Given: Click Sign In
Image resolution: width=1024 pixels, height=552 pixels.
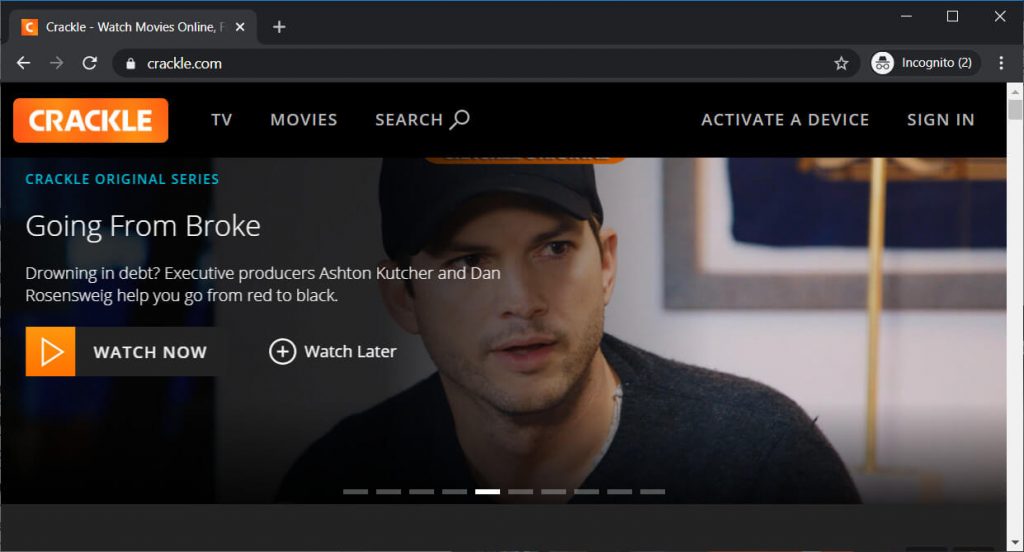Looking at the screenshot, I should tap(940, 120).
